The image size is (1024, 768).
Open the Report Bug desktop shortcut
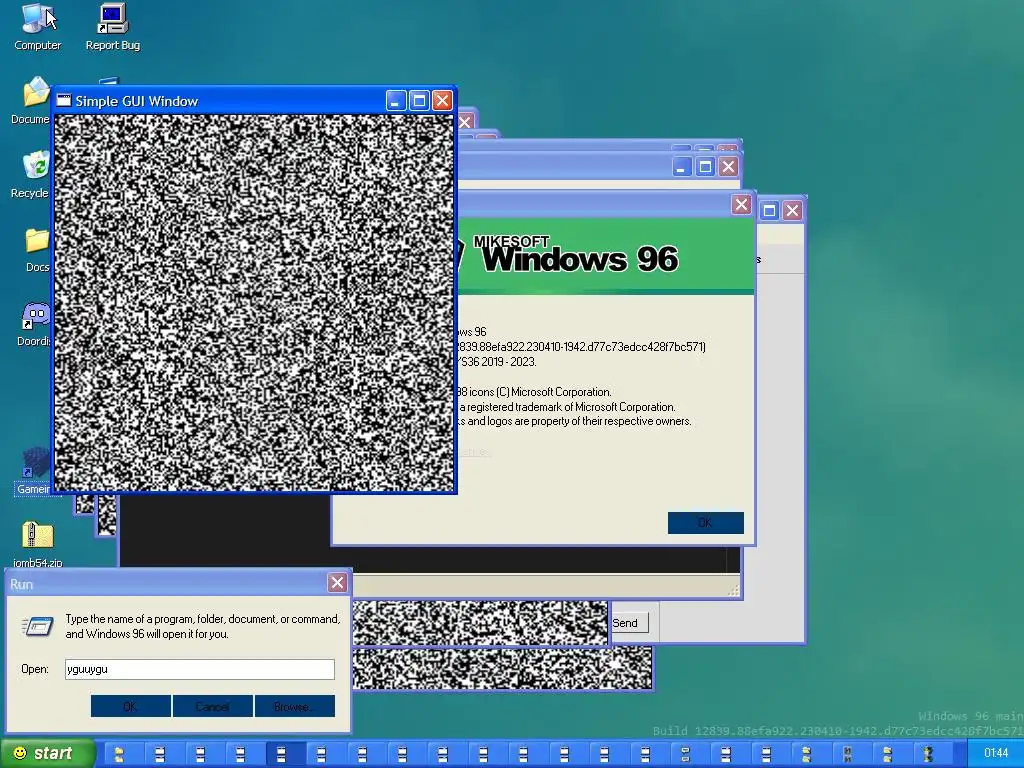[113, 27]
